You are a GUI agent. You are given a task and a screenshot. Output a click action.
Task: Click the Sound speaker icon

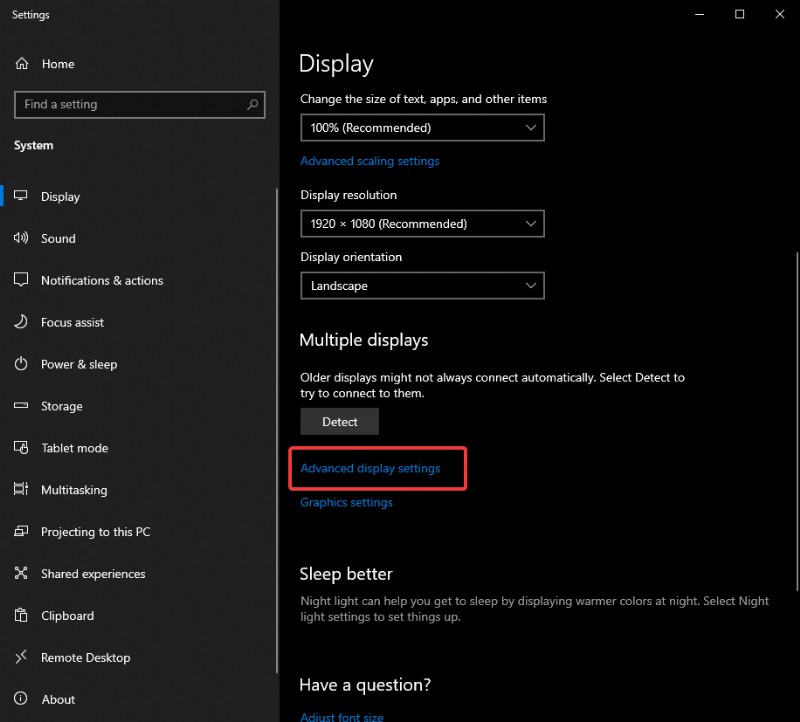[x=21, y=239]
